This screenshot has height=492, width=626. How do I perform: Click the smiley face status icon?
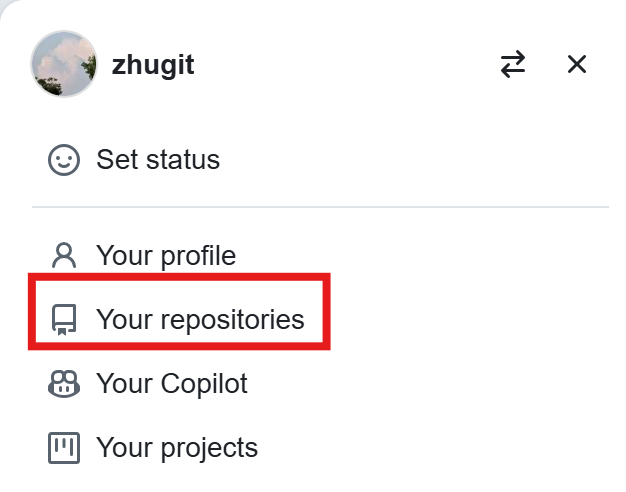click(64, 160)
